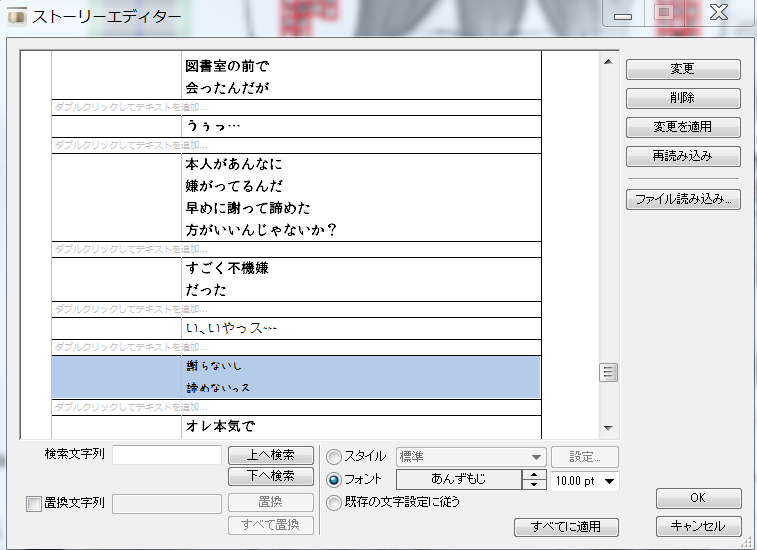Open the あんずもじ font selector
This screenshot has width=757, height=550.
[459, 479]
